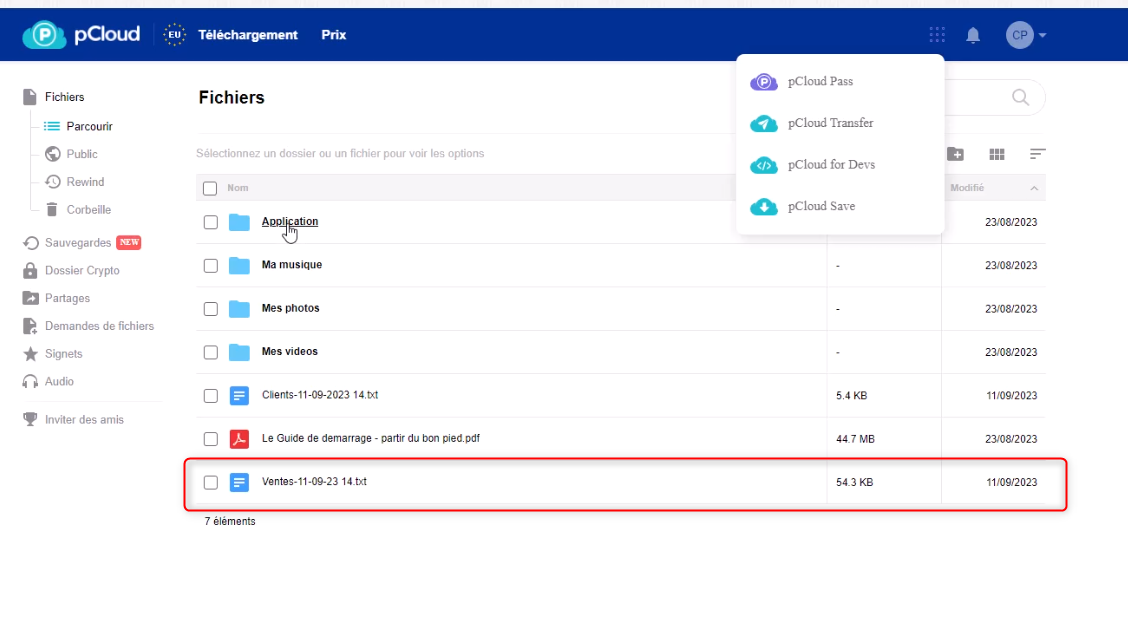Click the pCloud for Devs icon
Image resolution: width=1128 pixels, height=617 pixels.
coord(763,165)
